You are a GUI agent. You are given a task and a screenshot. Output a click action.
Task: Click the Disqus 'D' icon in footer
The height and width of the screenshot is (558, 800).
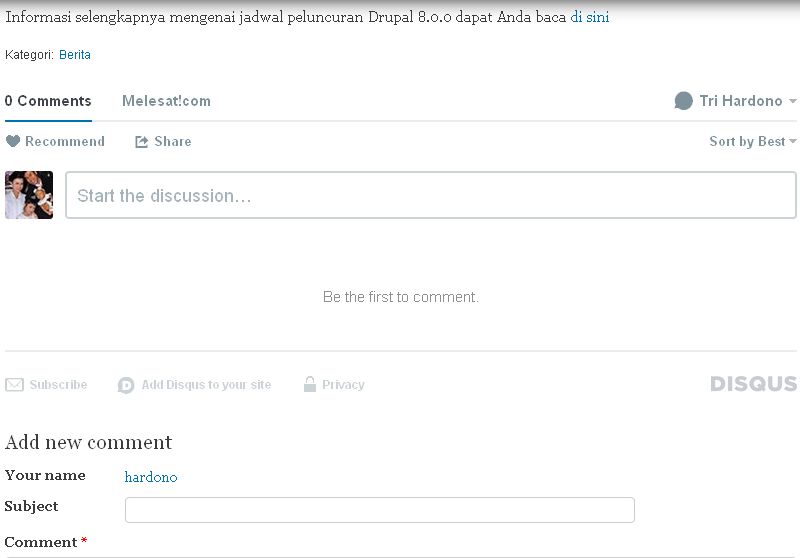(126, 385)
